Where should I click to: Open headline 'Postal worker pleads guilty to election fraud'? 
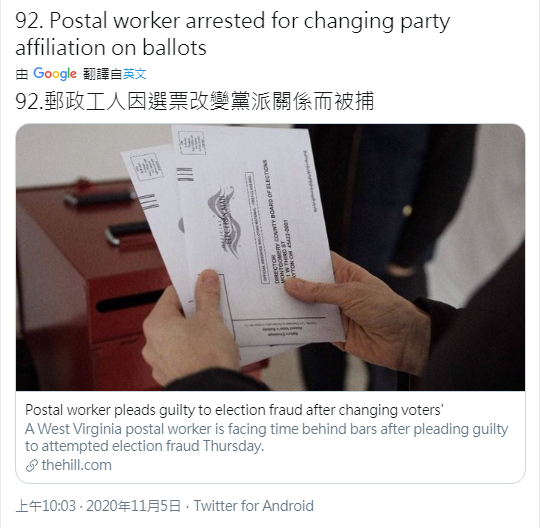coord(234,410)
